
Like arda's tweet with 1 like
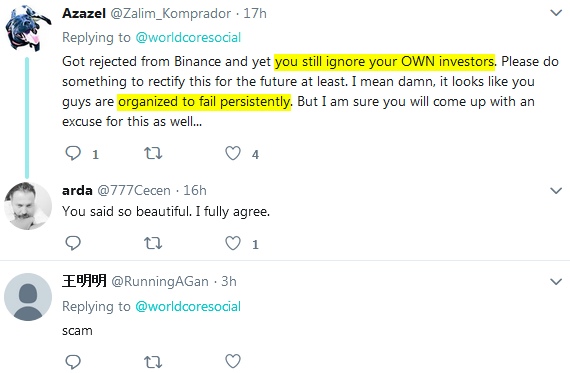pos(233,243)
